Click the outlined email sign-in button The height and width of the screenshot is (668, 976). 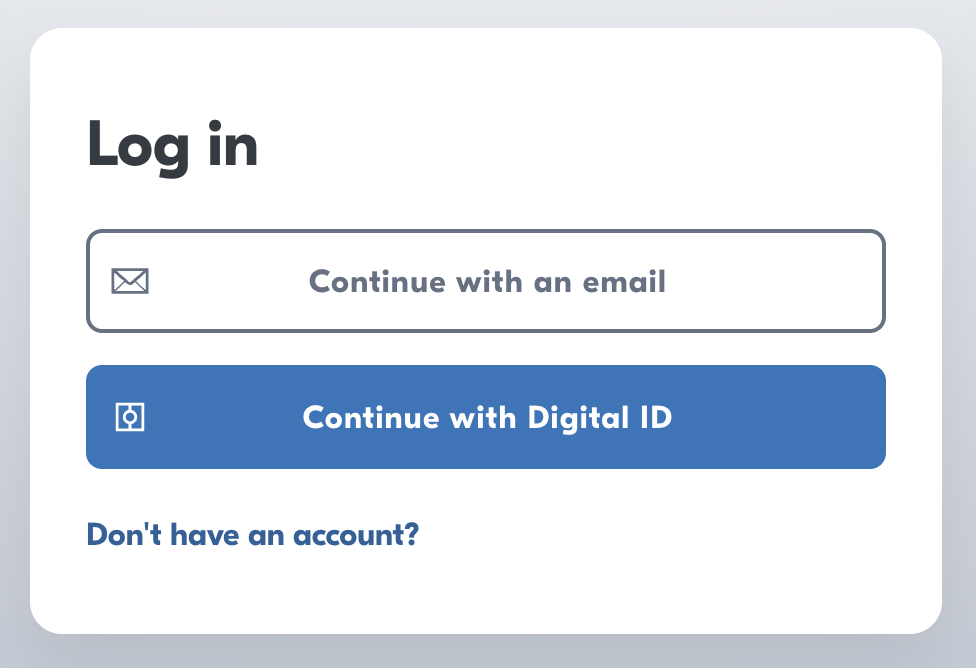486,281
